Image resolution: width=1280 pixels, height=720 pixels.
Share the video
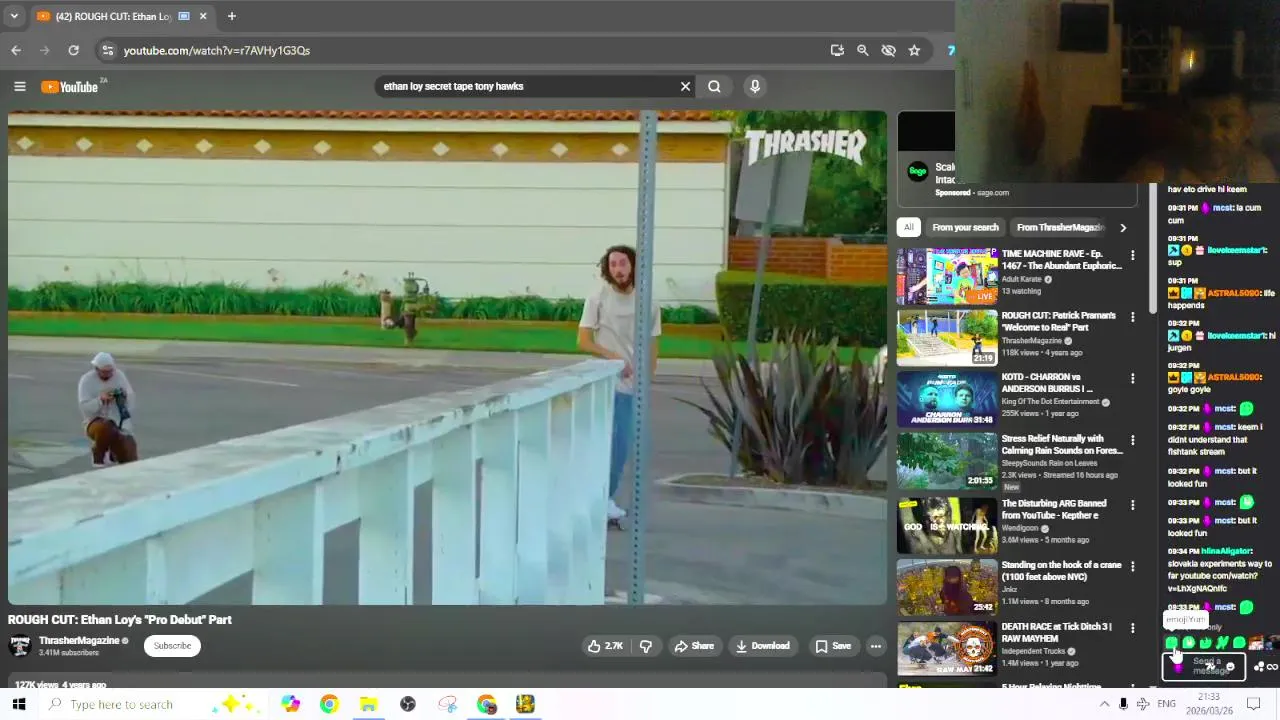(694, 646)
